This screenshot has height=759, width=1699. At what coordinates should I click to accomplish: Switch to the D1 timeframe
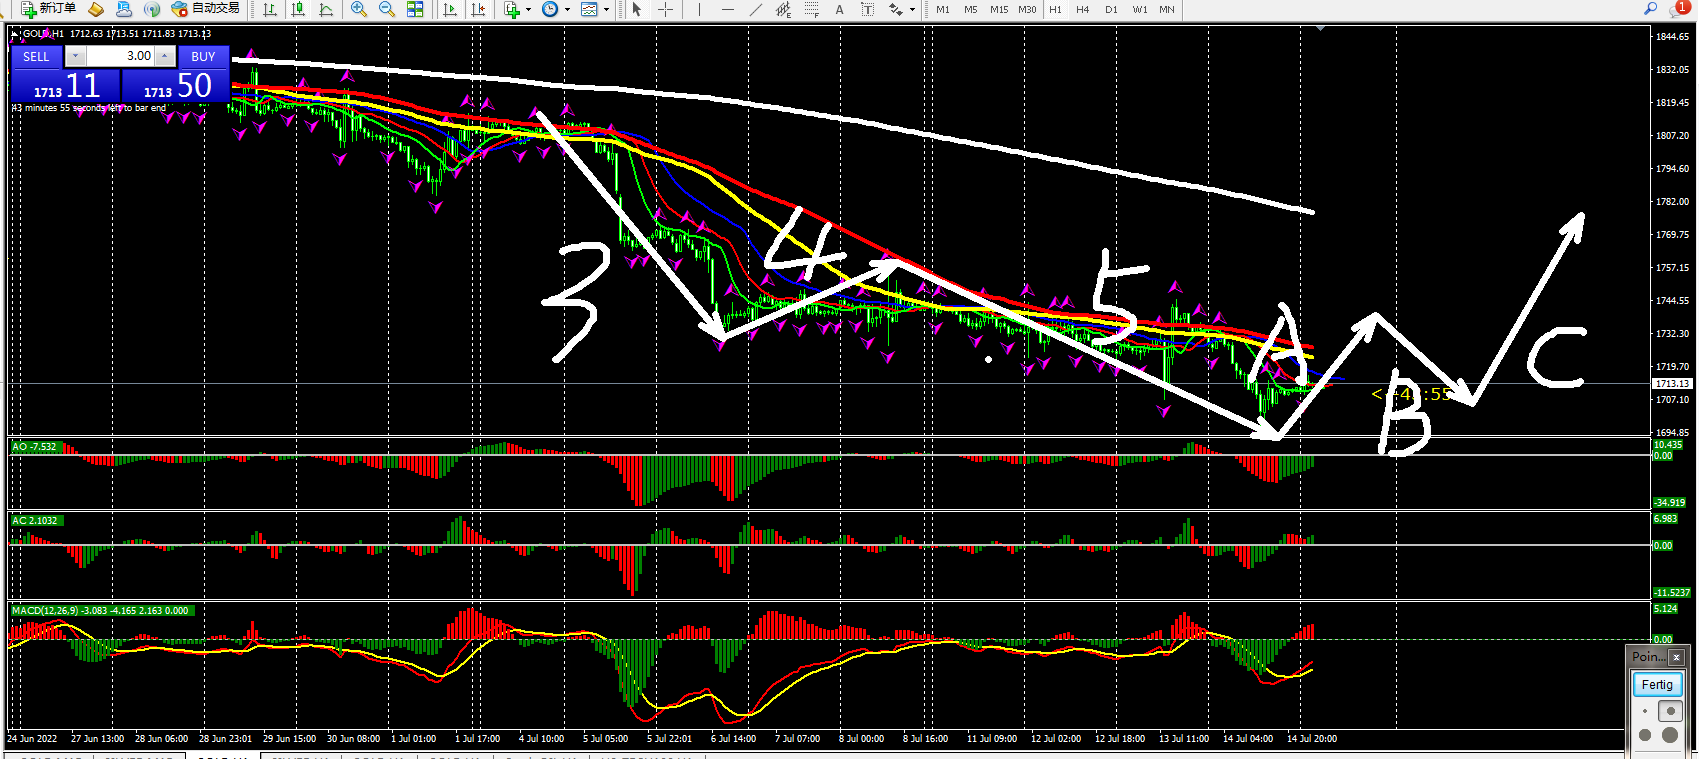click(x=1111, y=9)
